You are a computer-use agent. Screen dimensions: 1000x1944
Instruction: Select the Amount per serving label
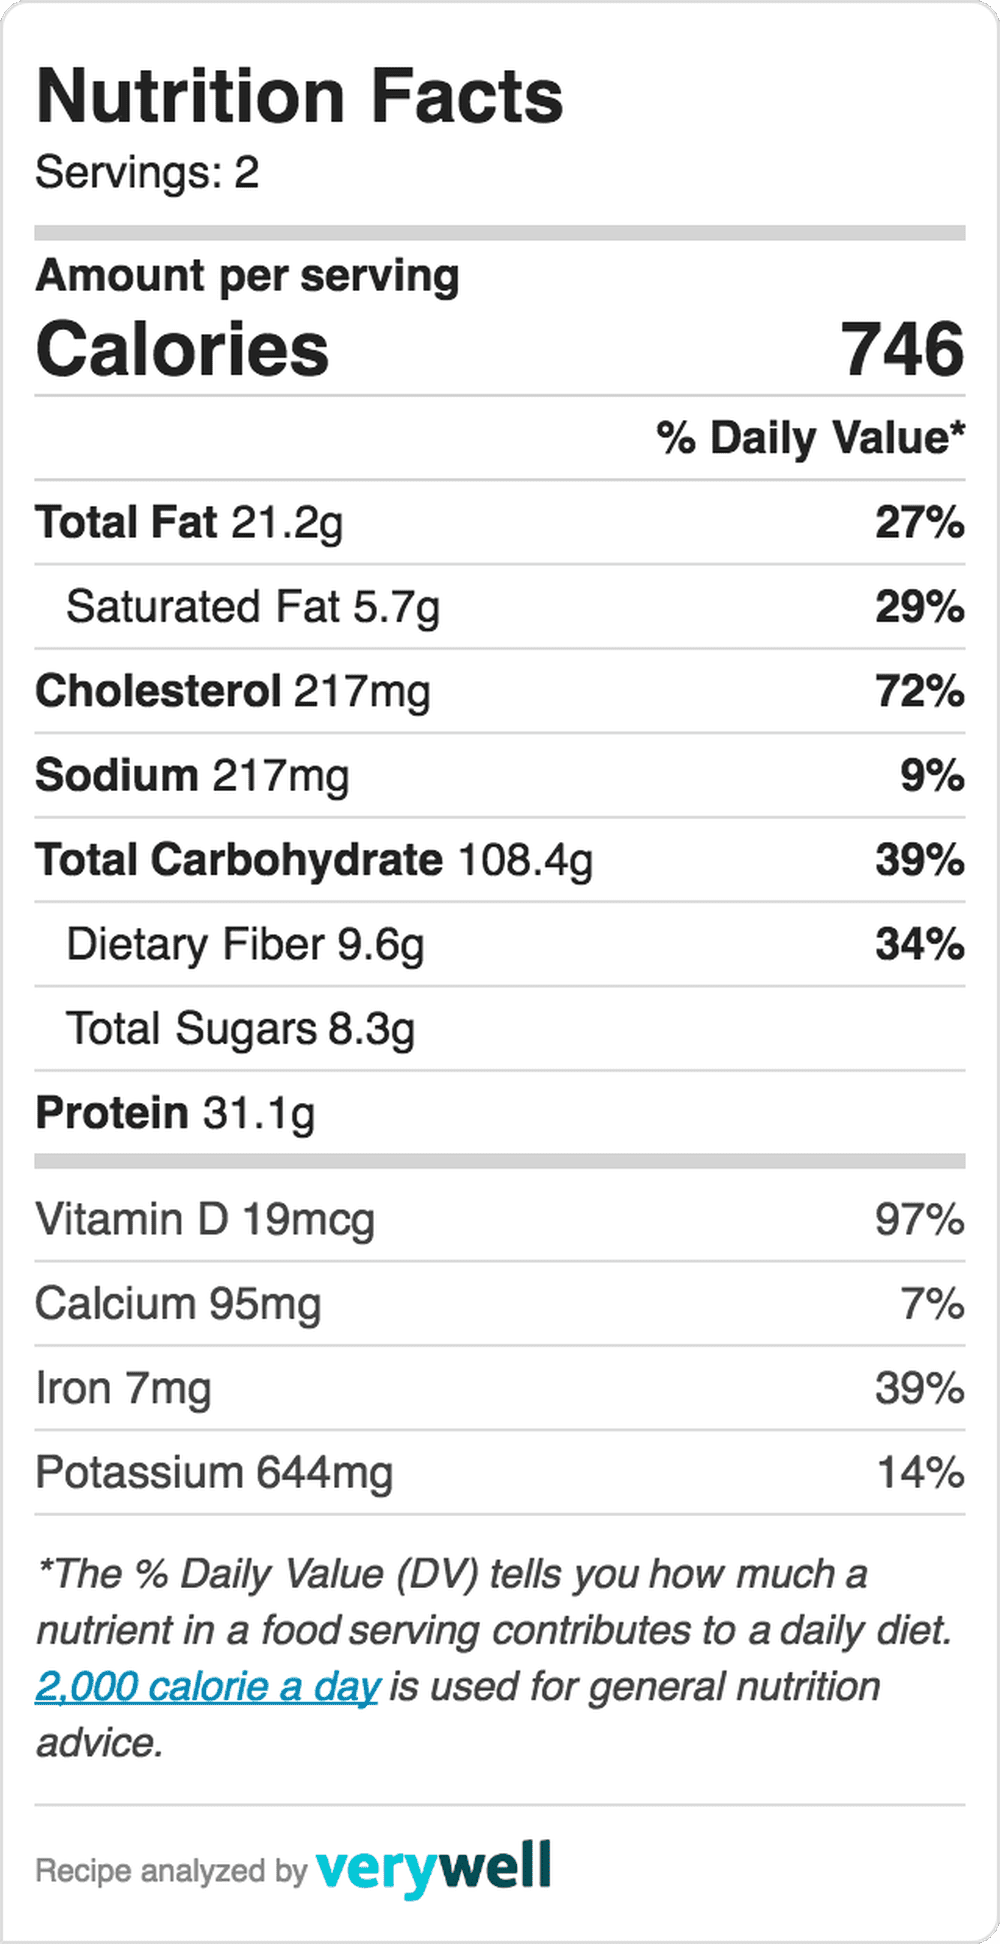[x=247, y=276]
